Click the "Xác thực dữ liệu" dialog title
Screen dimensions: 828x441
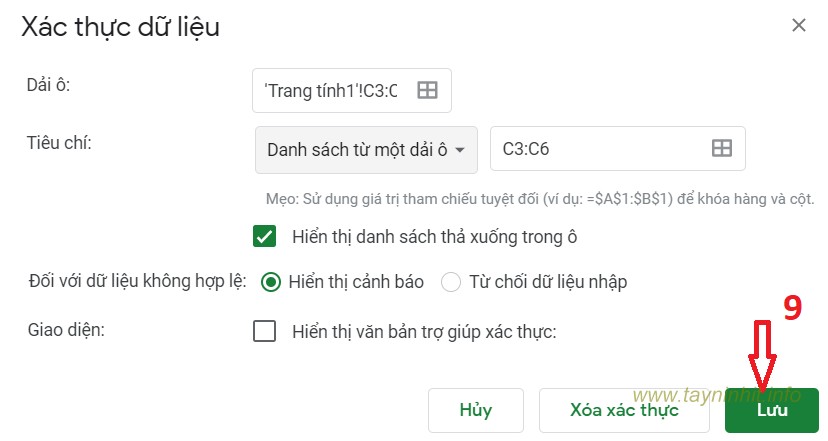(121, 27)
